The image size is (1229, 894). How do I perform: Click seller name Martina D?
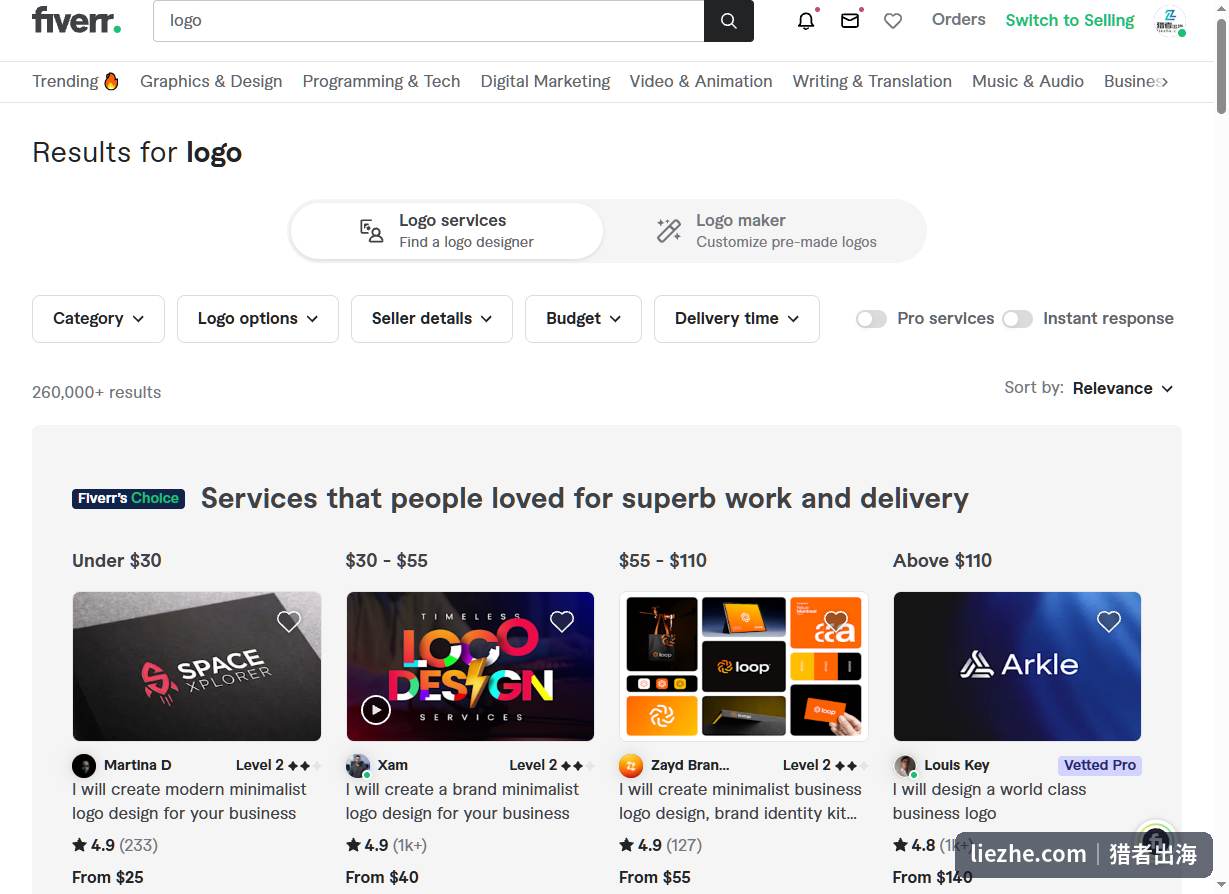click(138, 765)
